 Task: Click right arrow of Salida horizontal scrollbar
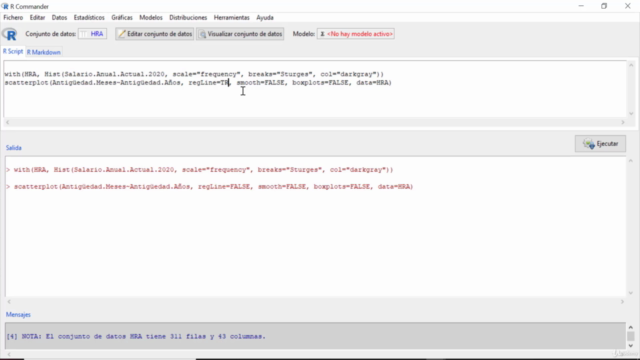tap(622, 302)
